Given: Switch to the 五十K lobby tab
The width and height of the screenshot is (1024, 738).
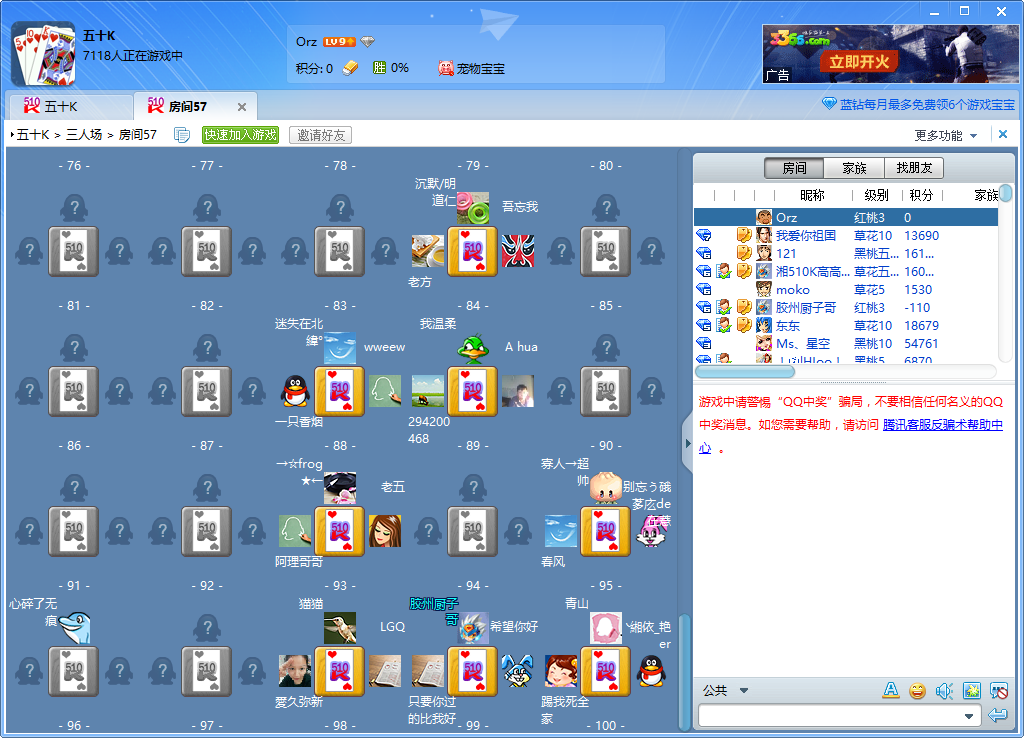Looking at the screenshot, I should (x=60, y=107).
